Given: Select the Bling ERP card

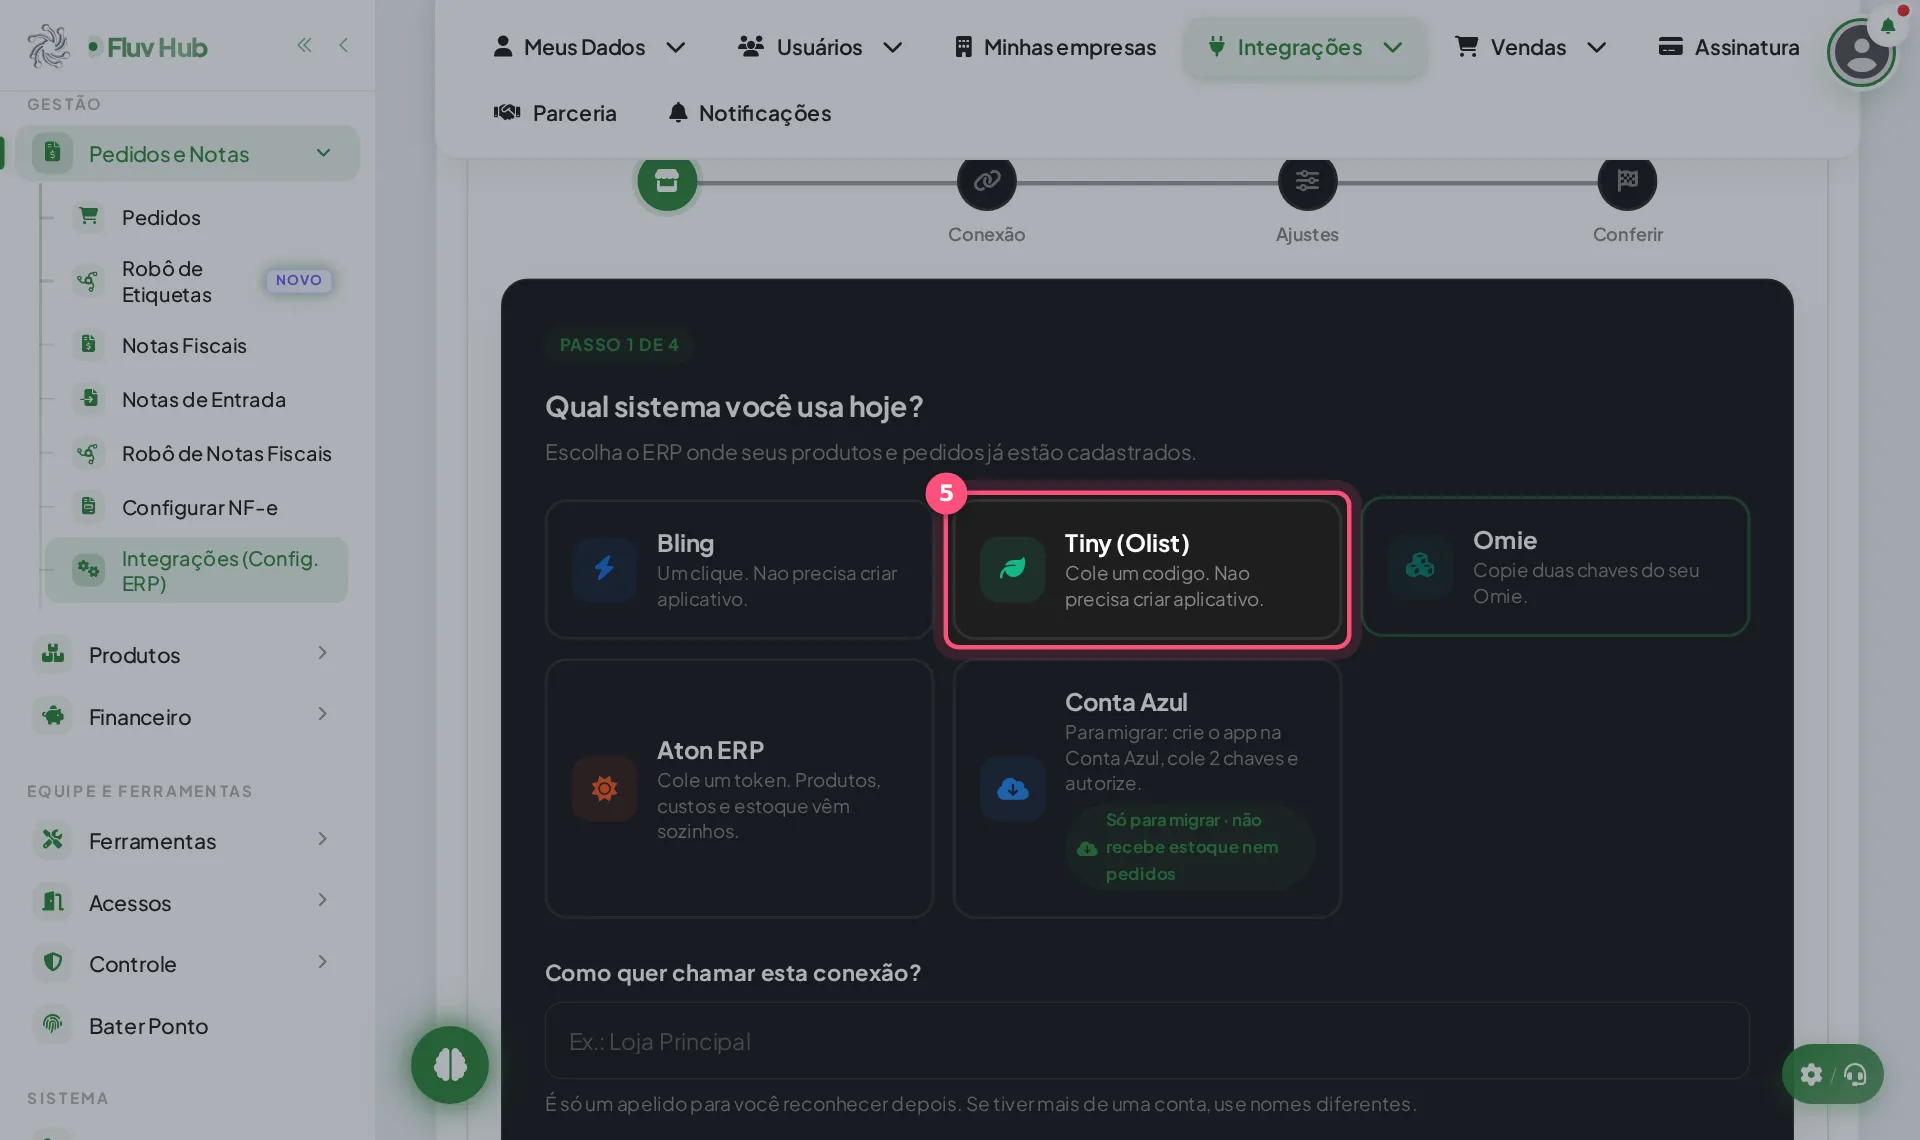Looking at the screenshot, I should click(x=739, y=569).
